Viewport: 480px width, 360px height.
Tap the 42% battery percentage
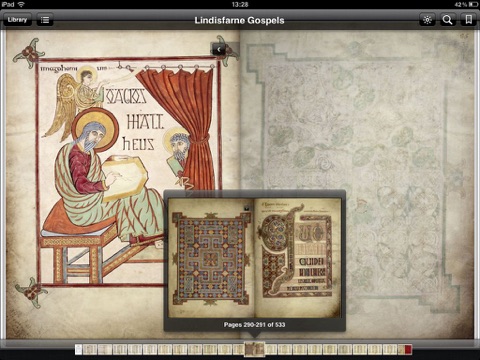[461, 4]
